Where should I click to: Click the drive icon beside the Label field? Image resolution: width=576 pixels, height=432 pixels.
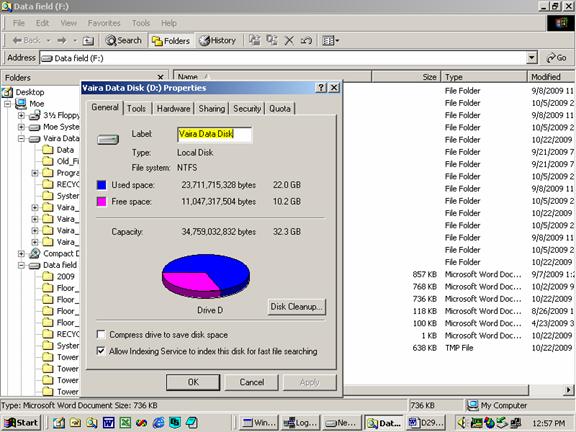coord(108,139)
